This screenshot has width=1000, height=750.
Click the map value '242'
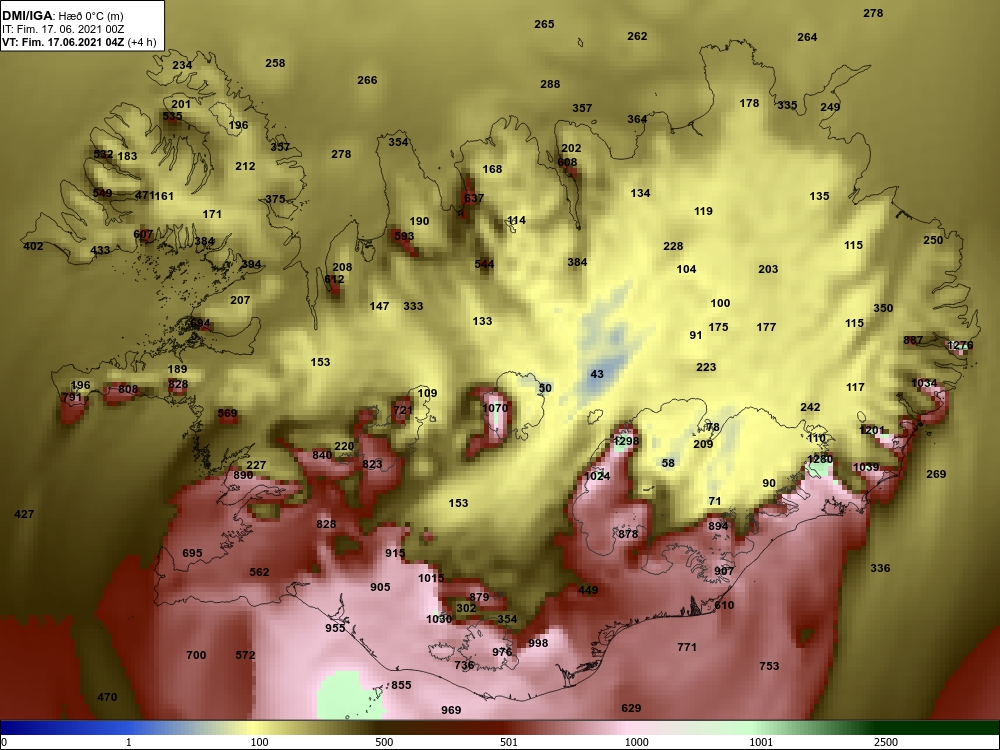coord(810,408)
